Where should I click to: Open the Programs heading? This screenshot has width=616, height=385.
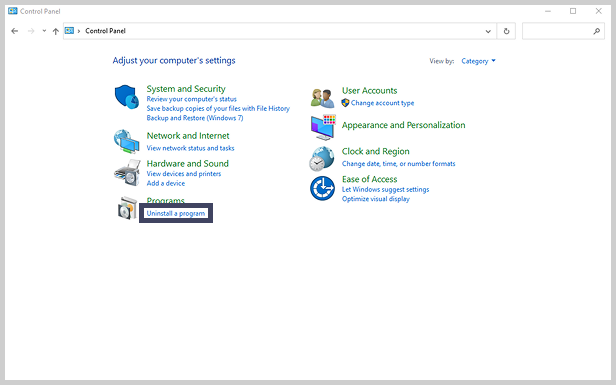point(165,201)
